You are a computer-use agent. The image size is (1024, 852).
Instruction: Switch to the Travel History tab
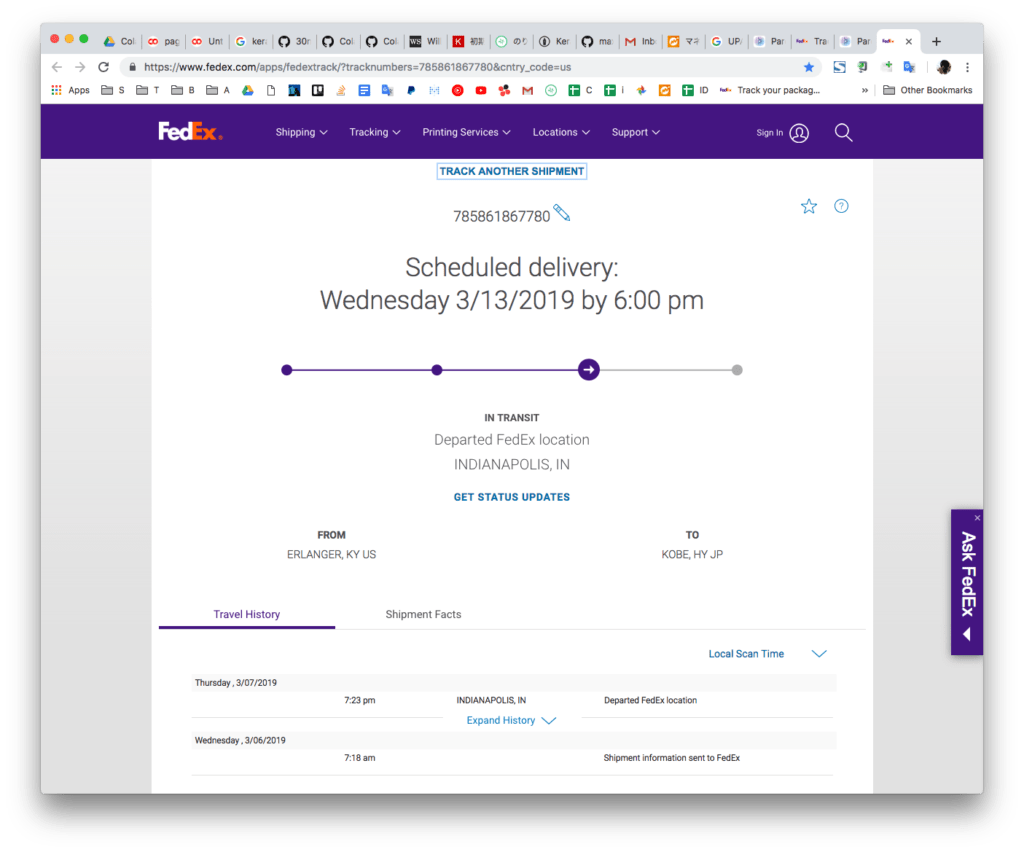(x=247, y=614)
